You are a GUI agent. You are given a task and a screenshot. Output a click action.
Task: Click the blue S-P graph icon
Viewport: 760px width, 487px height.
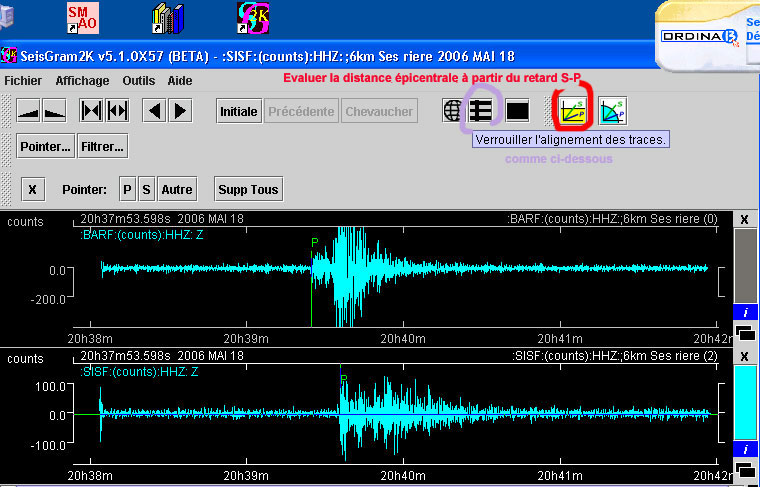(x=611, y=111)
